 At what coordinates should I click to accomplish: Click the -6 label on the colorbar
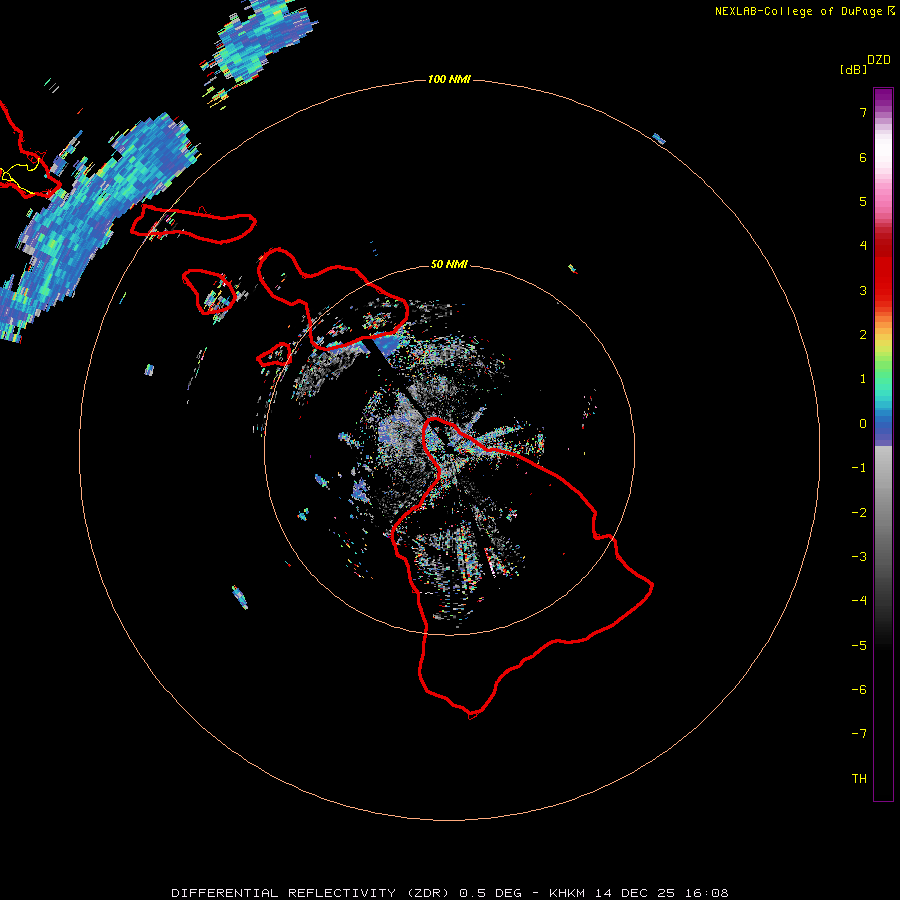859,690
